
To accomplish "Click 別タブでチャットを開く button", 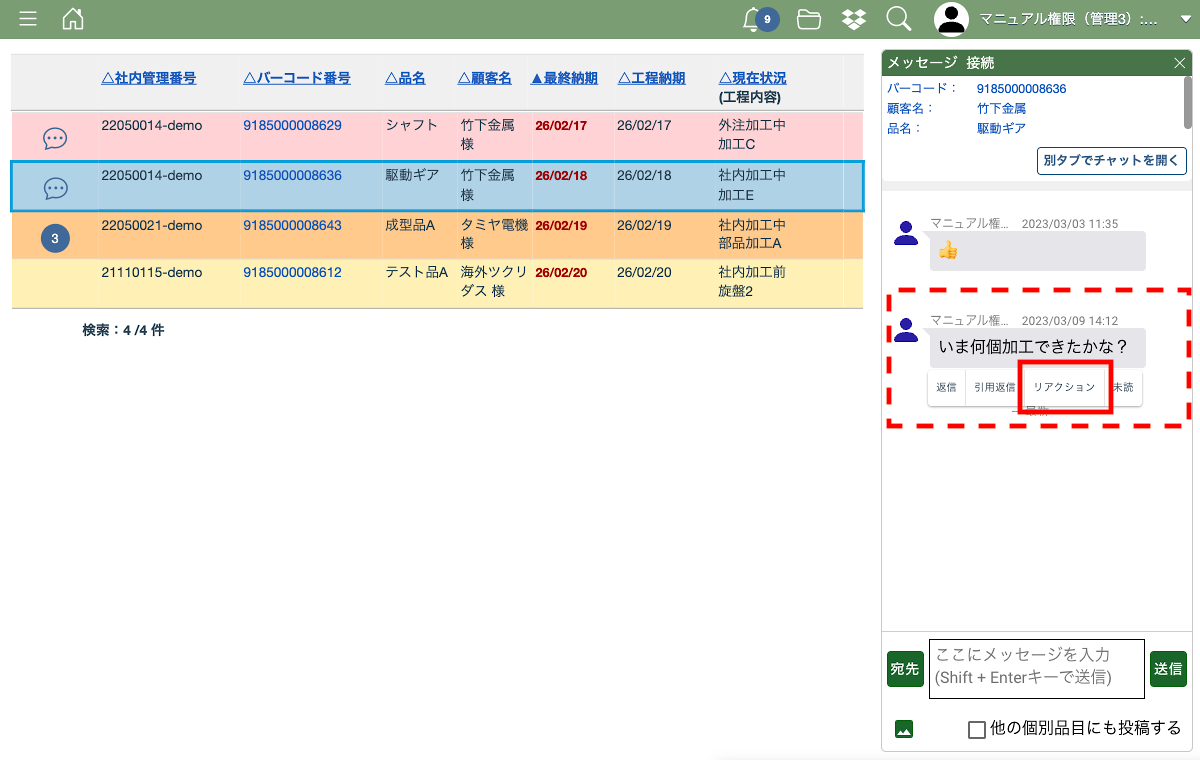I will click(1112, 161).
